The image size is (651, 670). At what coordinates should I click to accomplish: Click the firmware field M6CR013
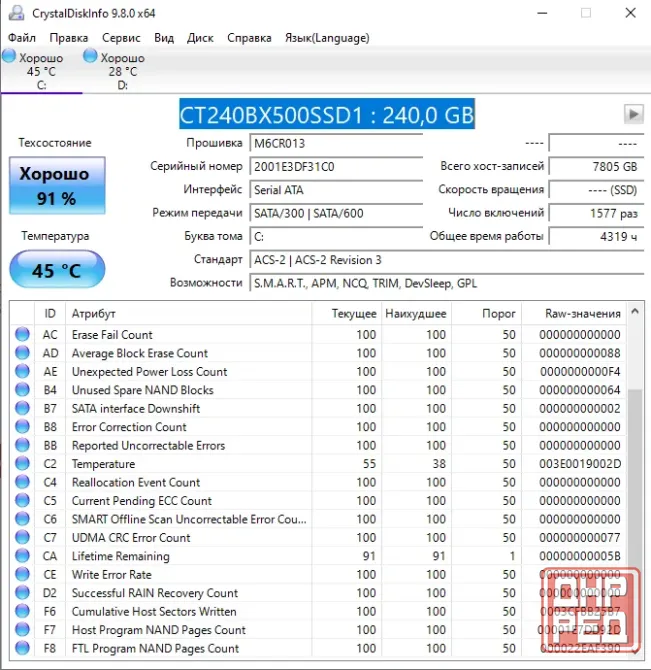click(x=336, y=143)
